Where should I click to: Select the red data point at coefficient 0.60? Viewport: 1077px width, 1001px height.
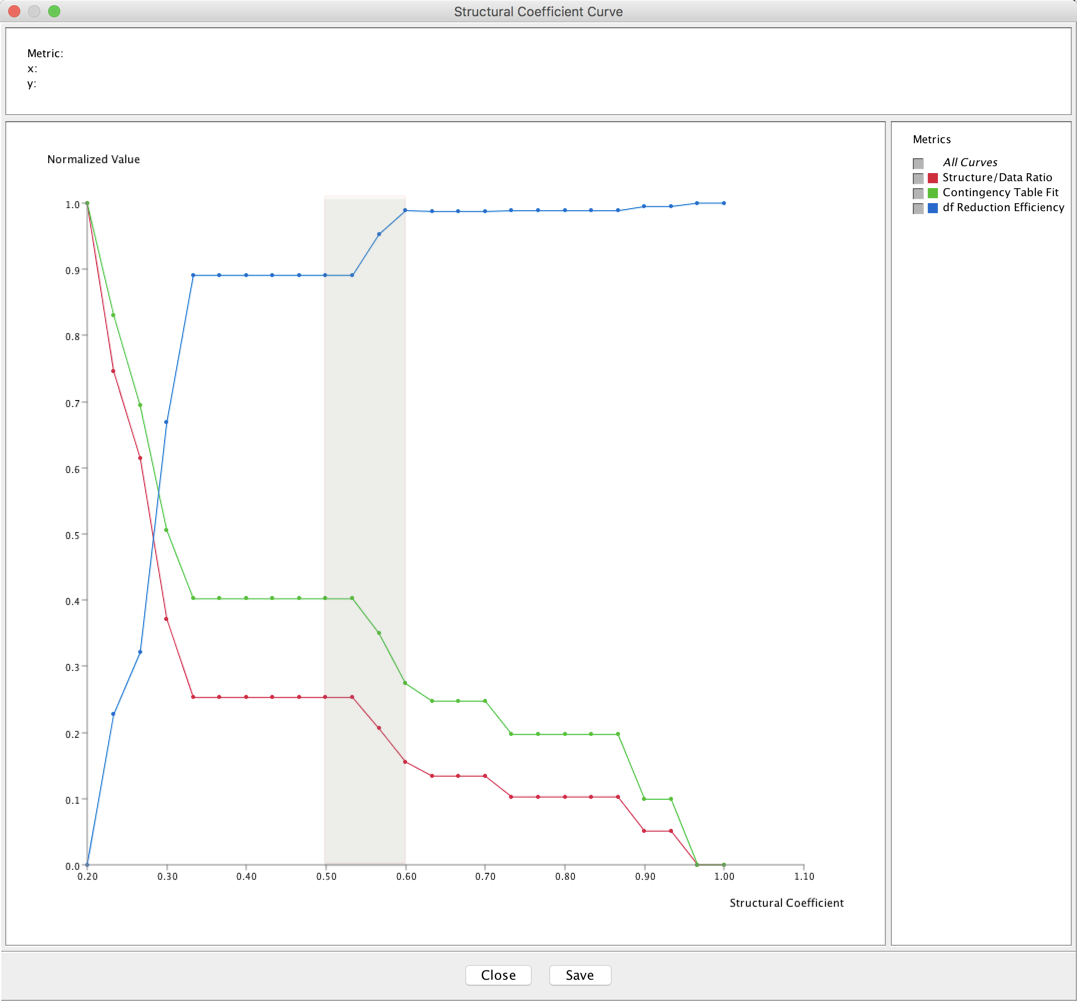click(405, 762)
